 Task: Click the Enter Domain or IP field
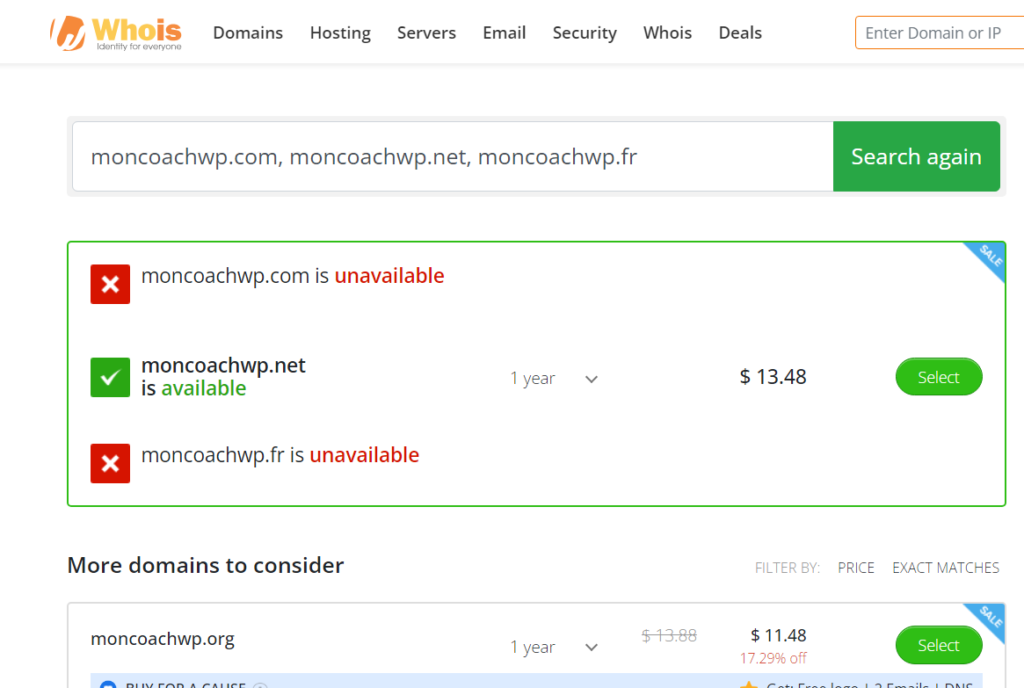click(x=938, y=33)
